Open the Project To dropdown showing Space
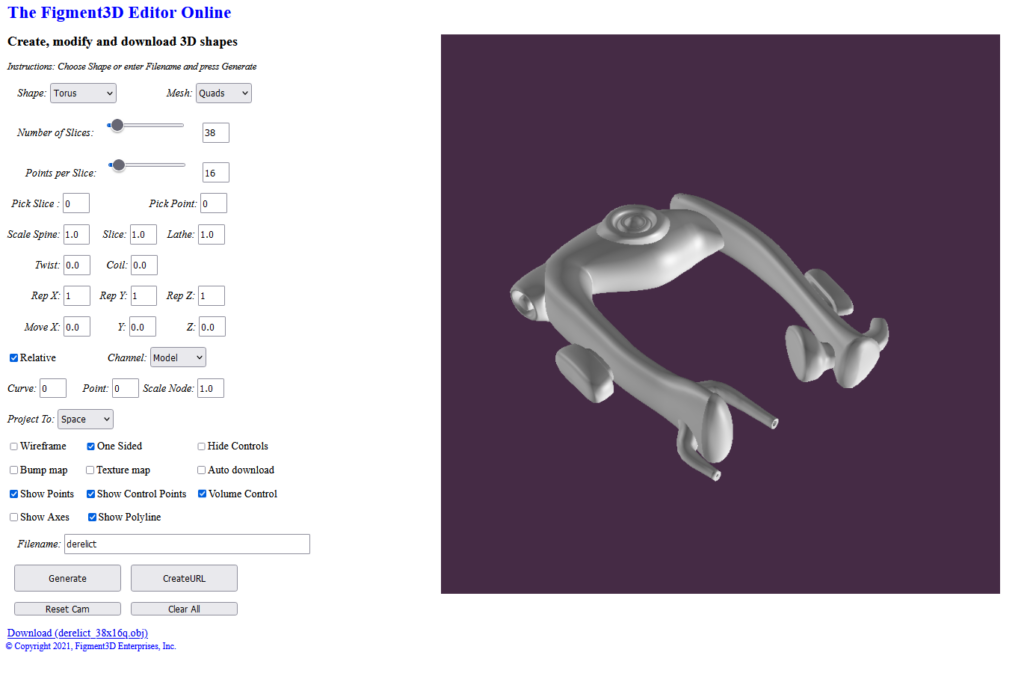Image resolution: width=1024 pixels, height=694 pixels. click(x=85, y=419)
